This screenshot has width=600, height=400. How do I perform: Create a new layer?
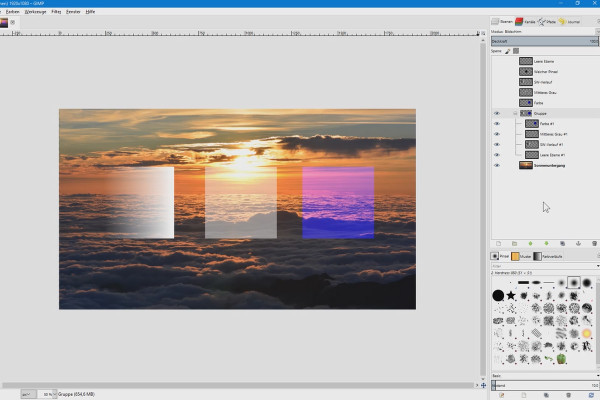[x=498, y=243]
